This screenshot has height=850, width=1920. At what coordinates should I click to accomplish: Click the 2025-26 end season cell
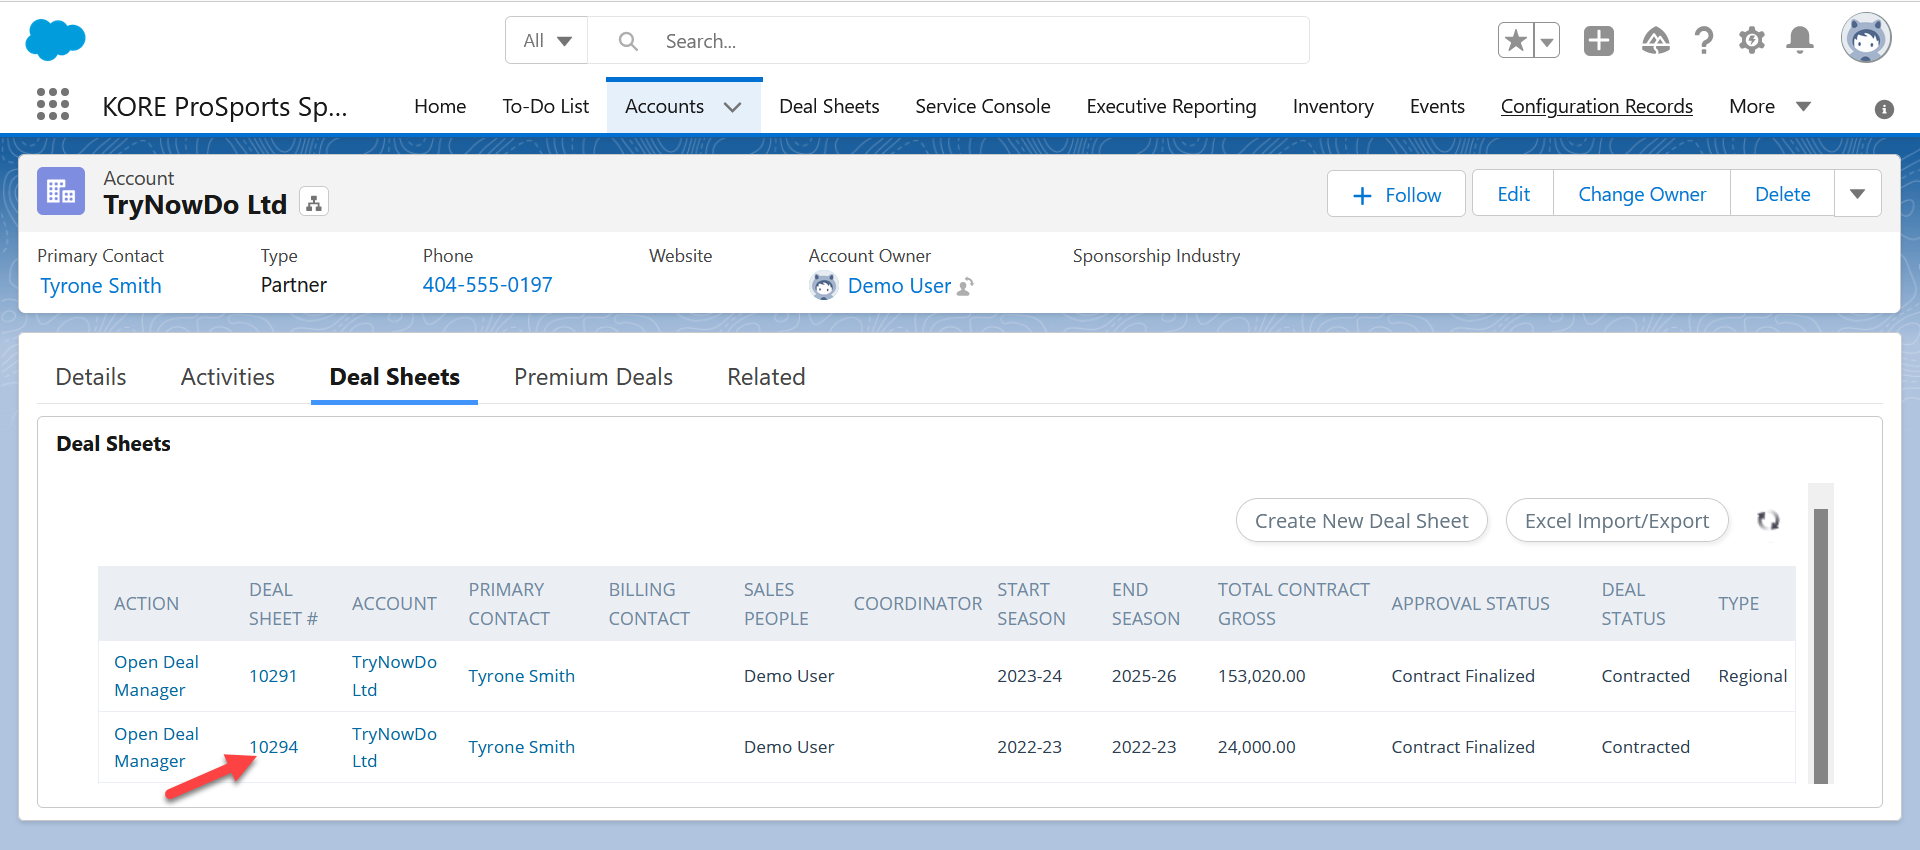tap(1144, 676)
